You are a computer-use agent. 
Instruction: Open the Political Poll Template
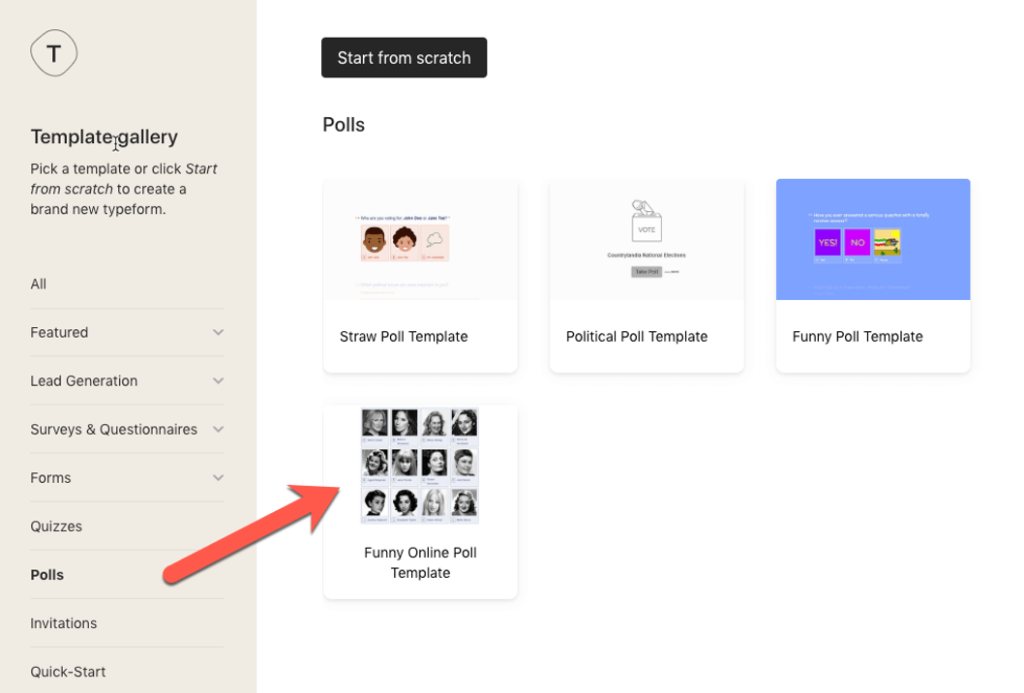[646, 276]
